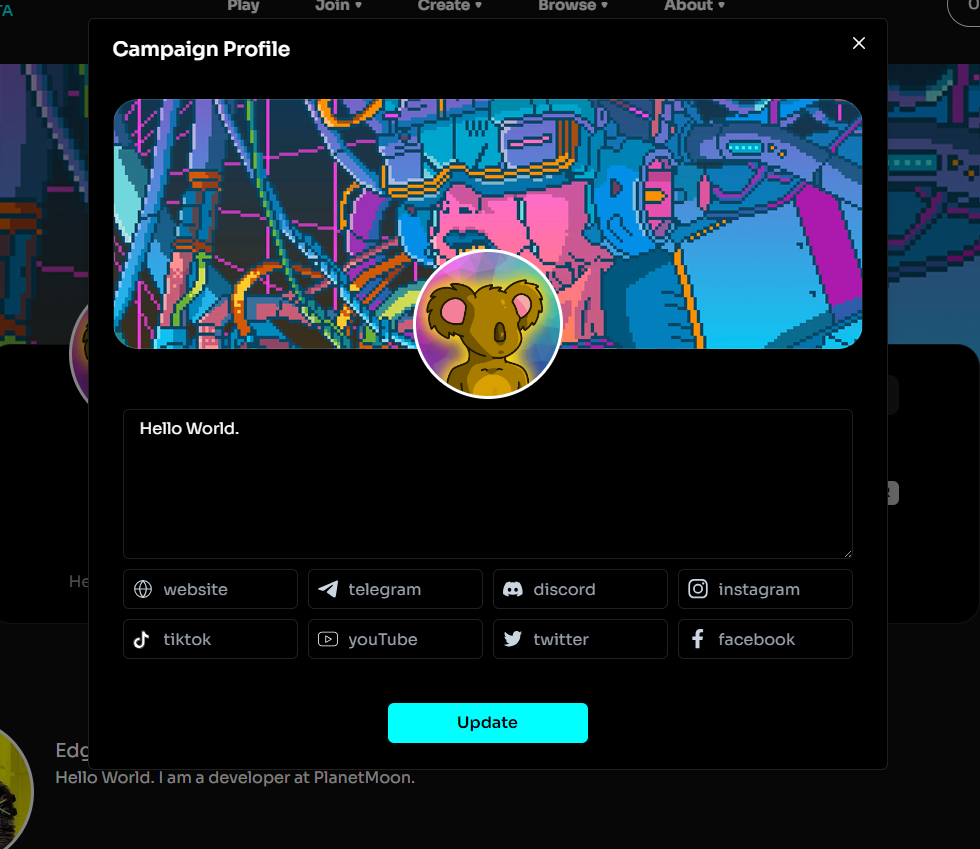Select the koala profile avatar
The image size is (980, 849).
(488, 324)
